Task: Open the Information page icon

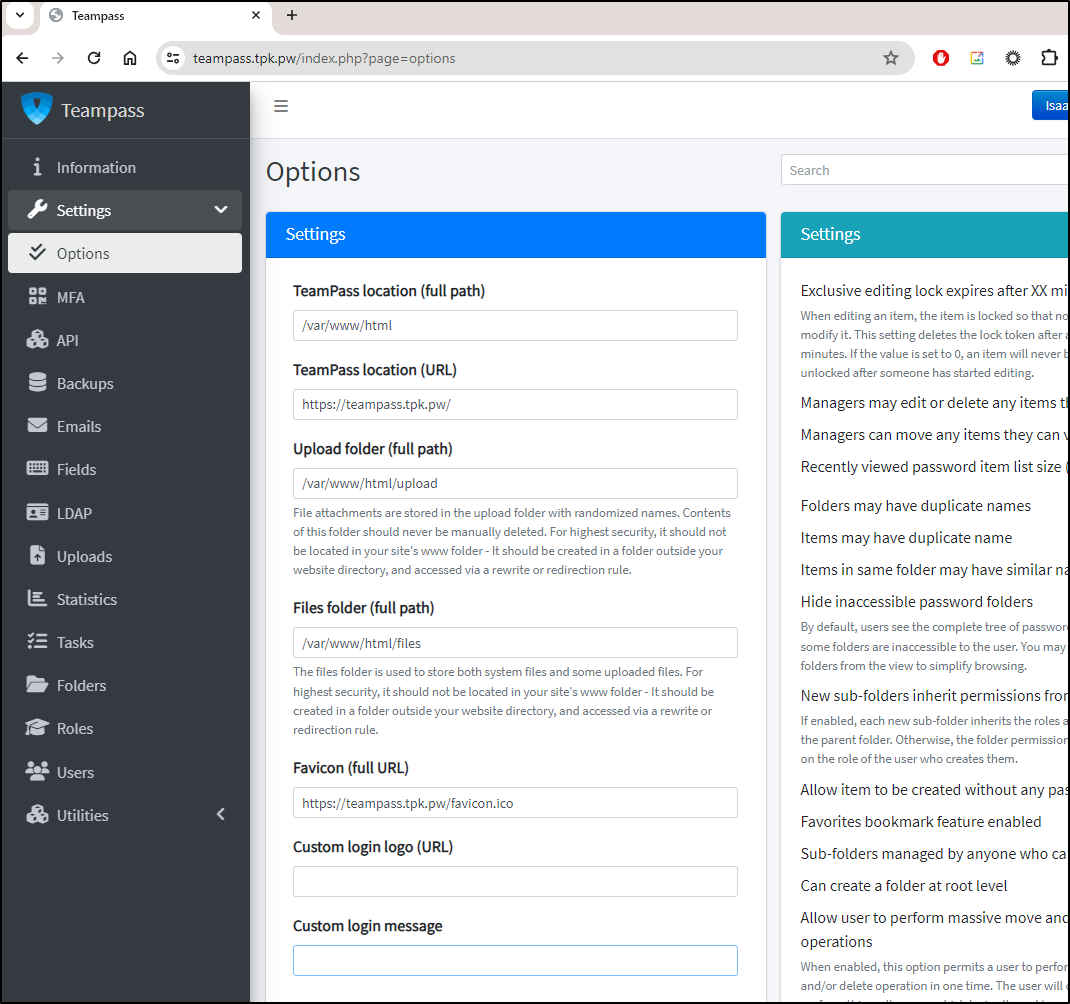Action: pos(37,167)
